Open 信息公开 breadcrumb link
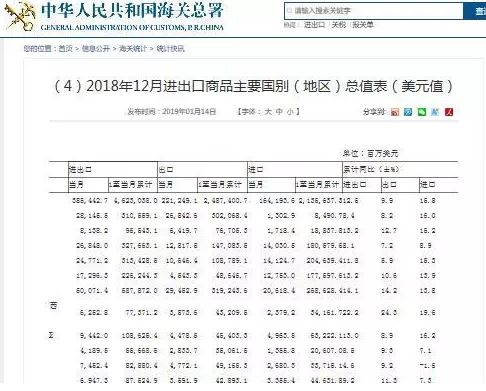 pos(96,49)
